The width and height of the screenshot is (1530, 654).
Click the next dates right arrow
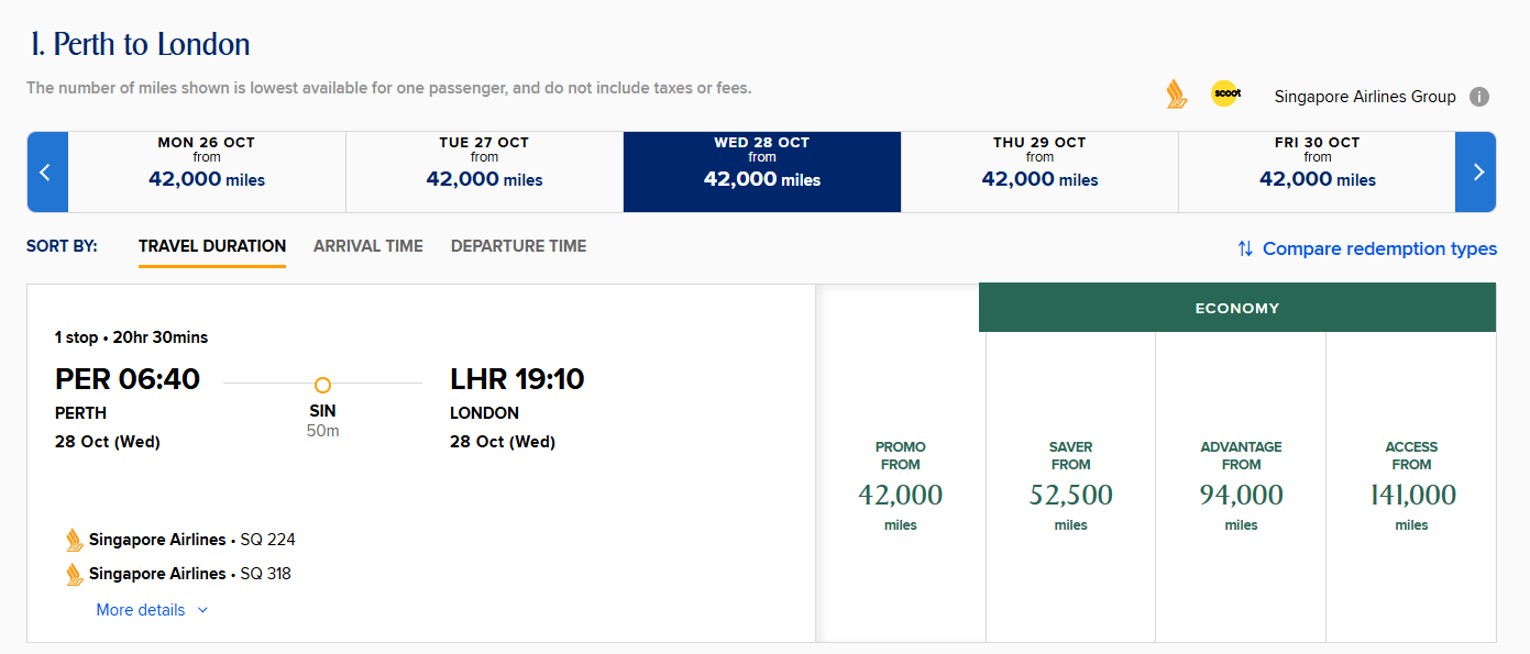coord(1477,172)
